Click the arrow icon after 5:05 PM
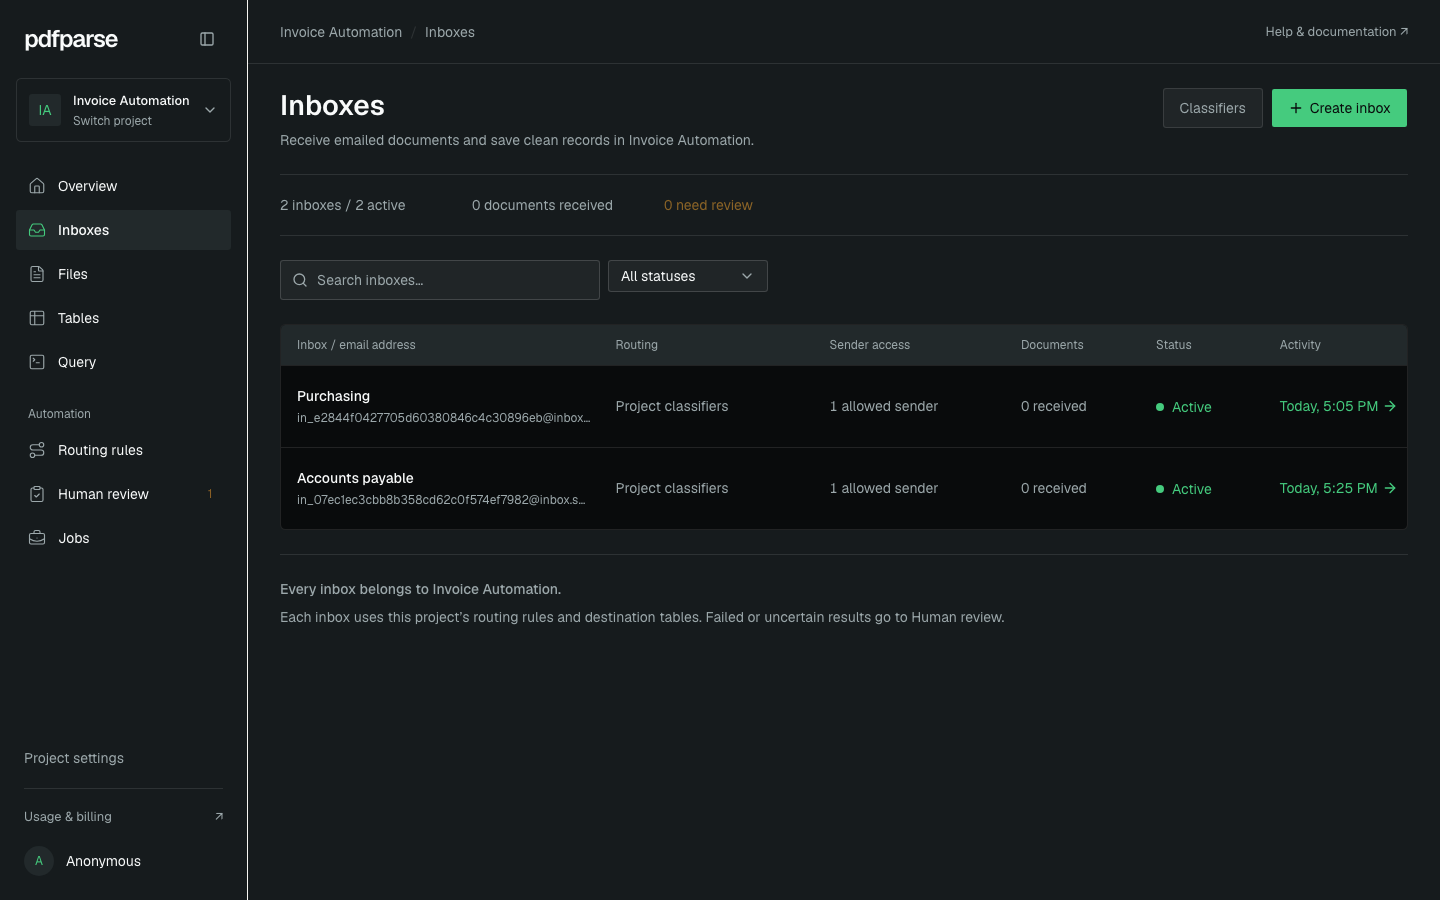This screenshot has height=900, width=1440. [1390, 406]
